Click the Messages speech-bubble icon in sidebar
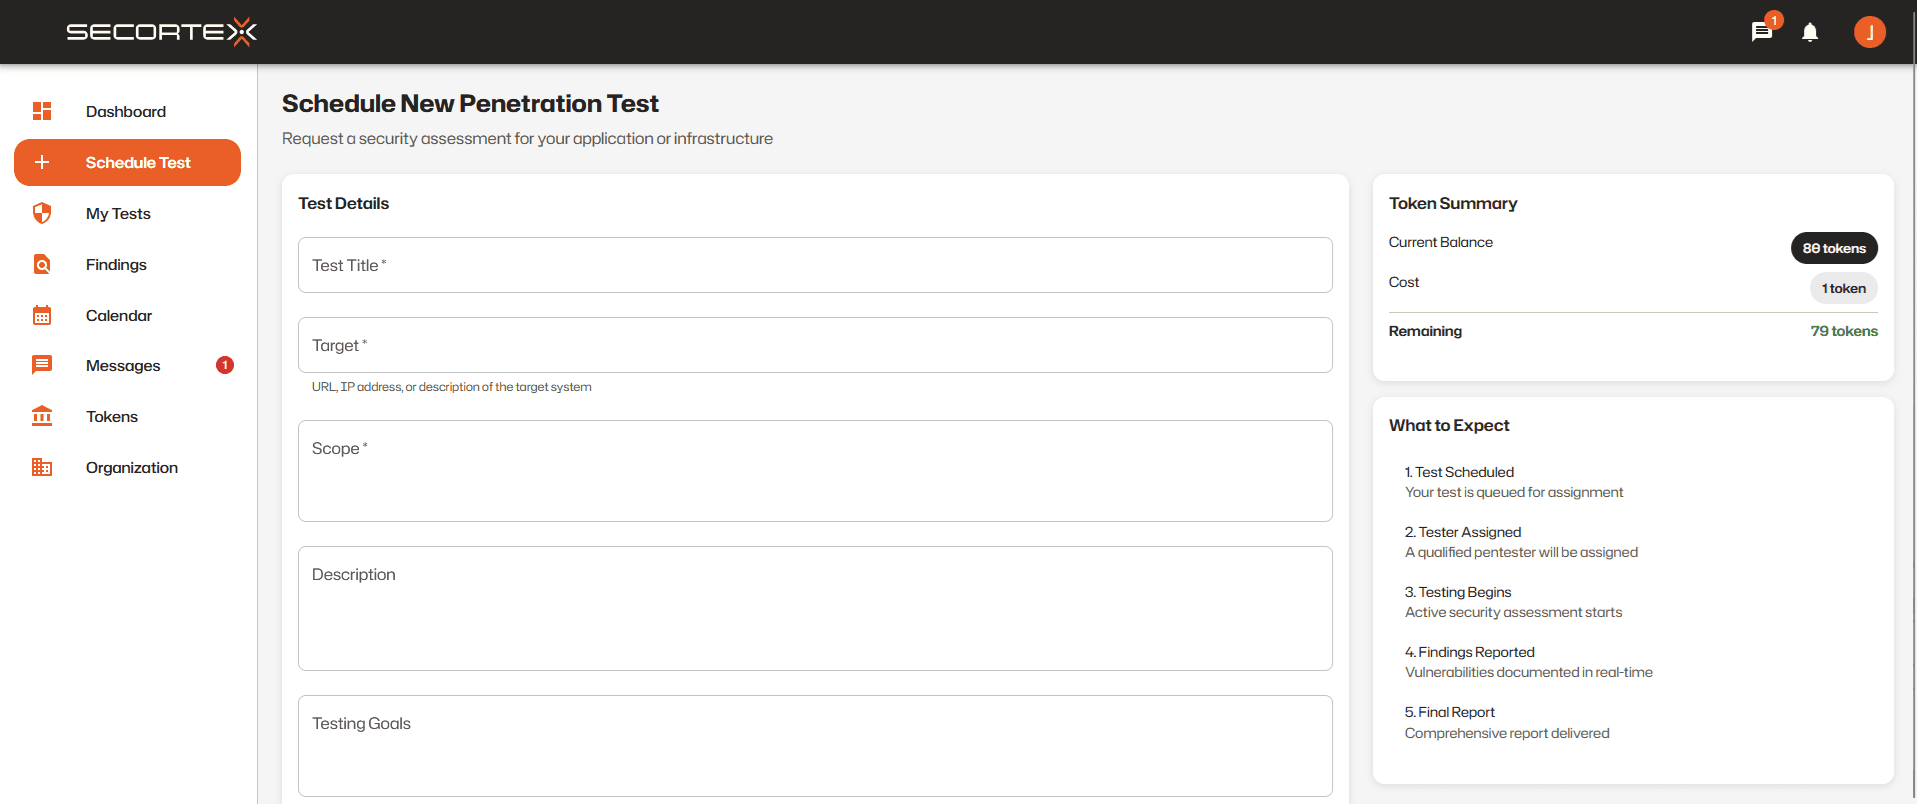 coord(42,365)
